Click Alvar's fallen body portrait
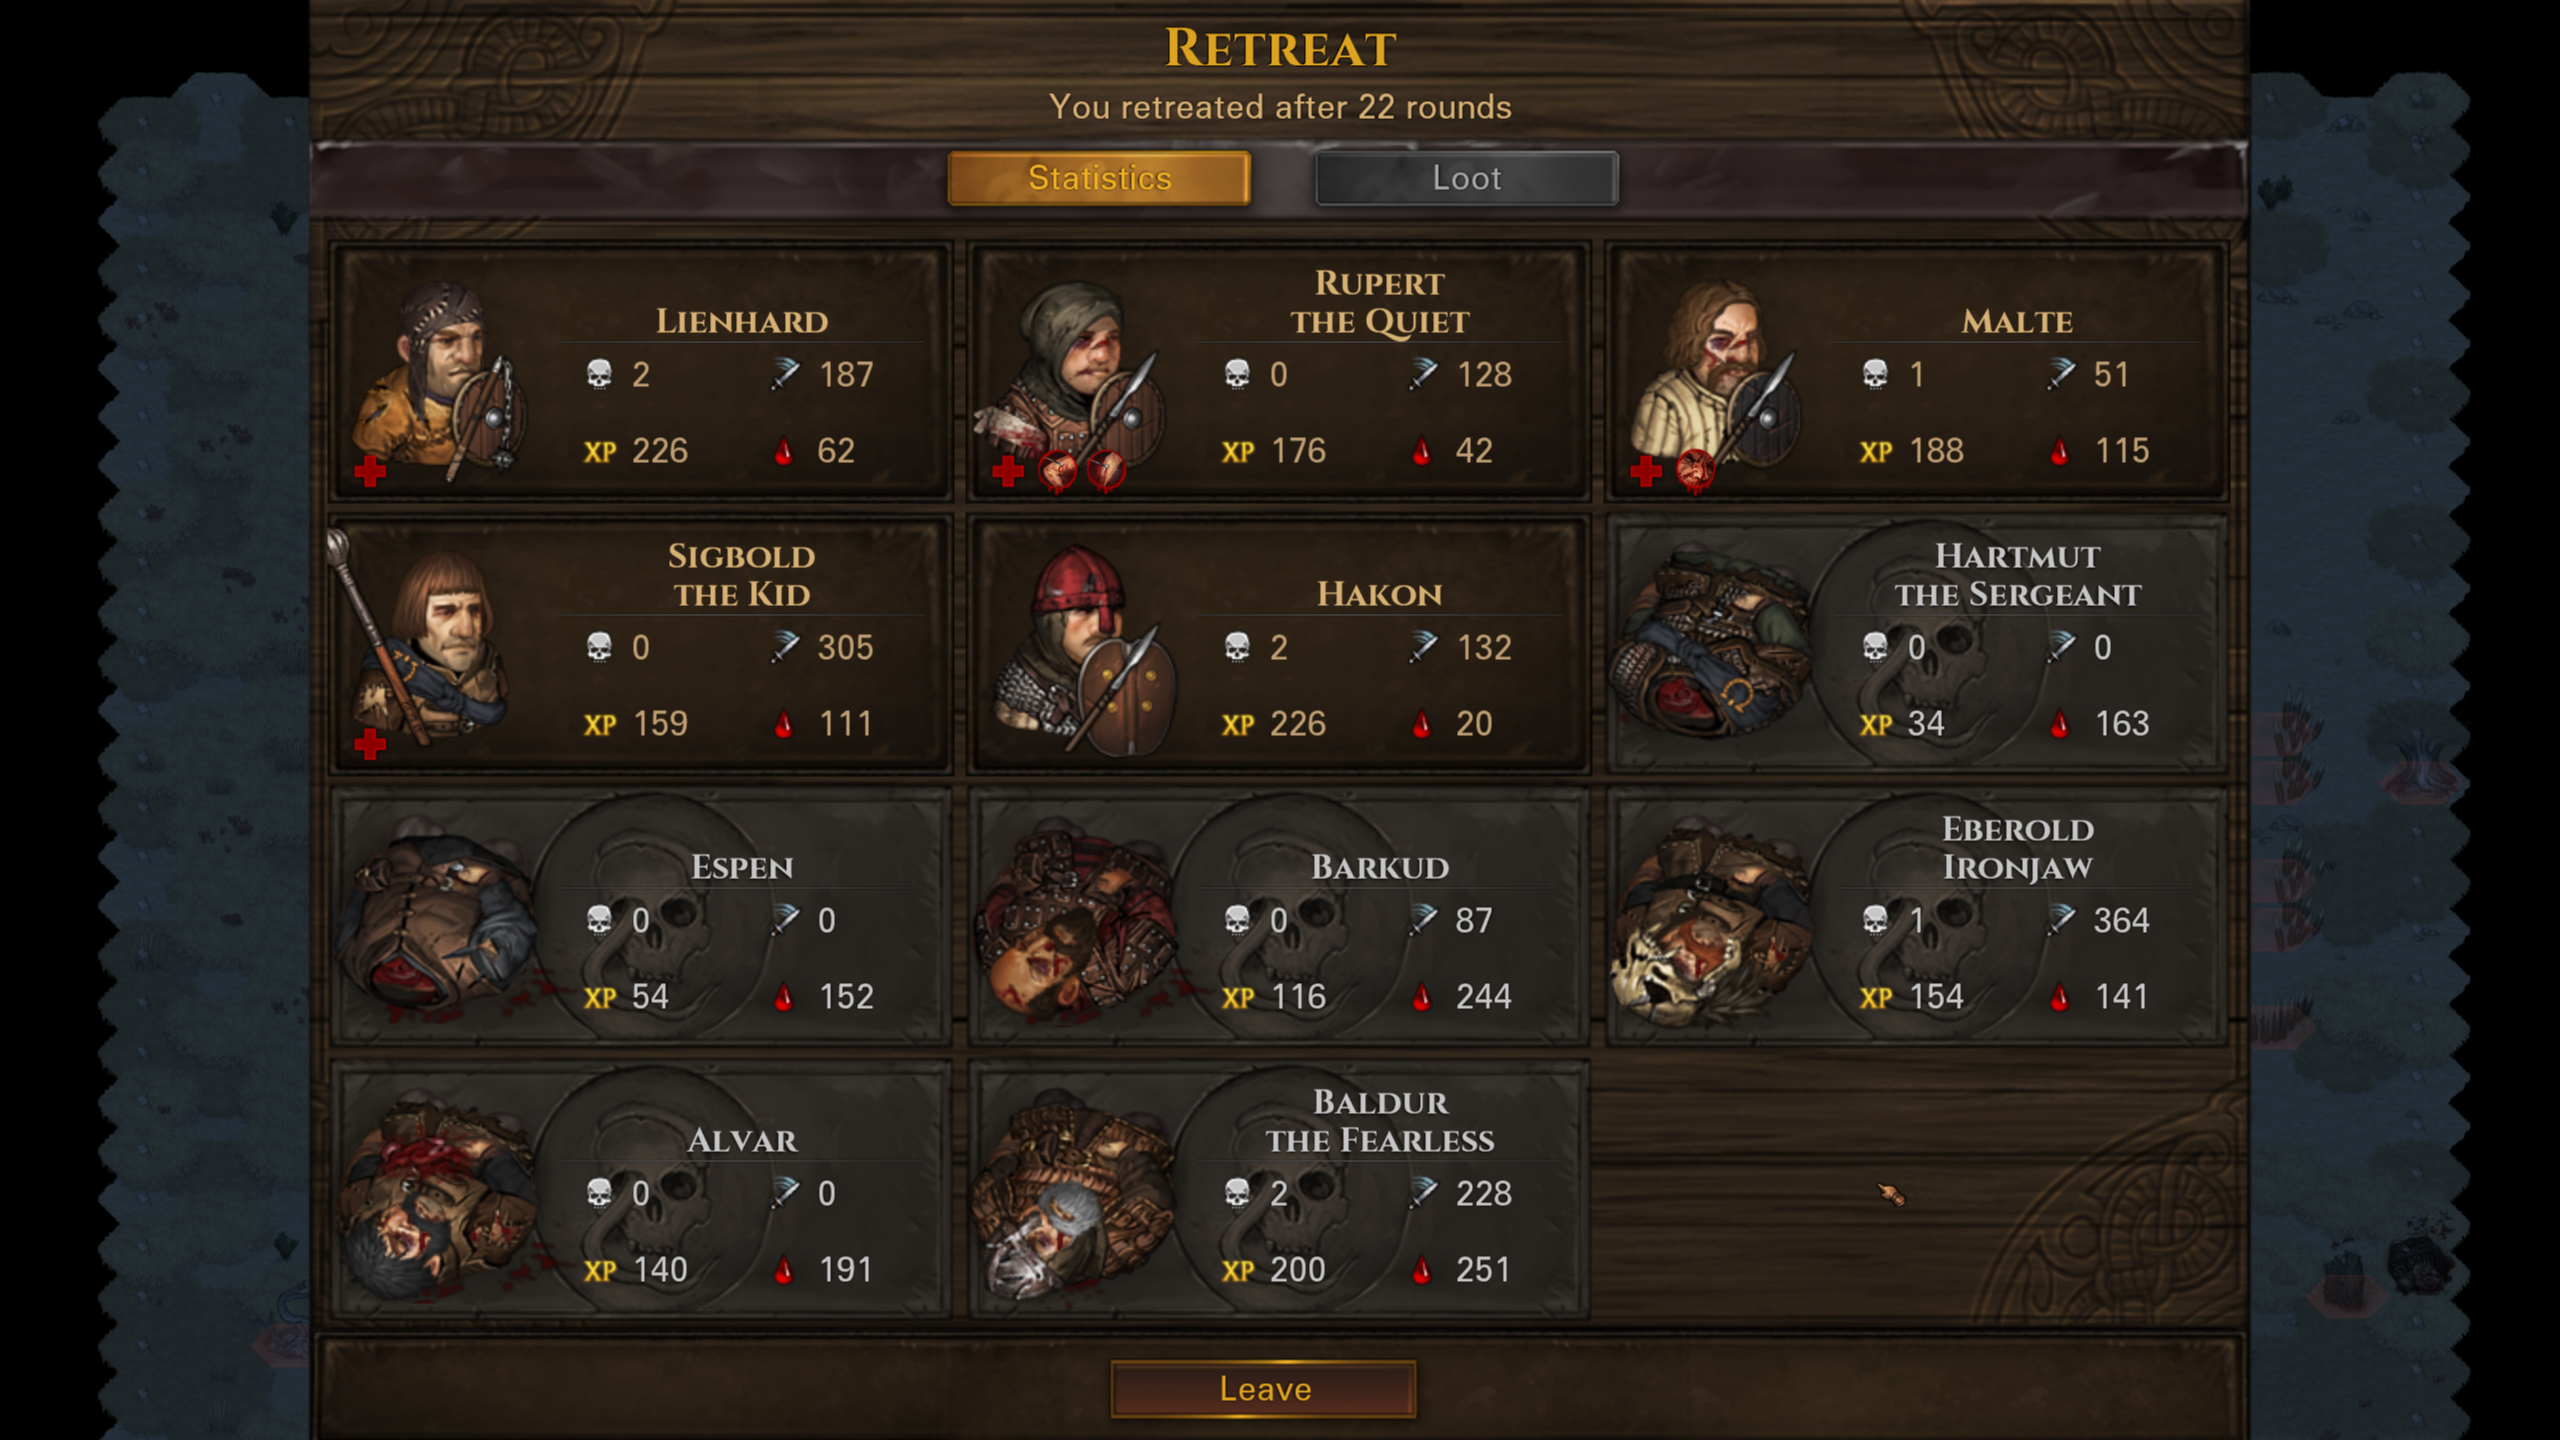The image size is (2560, 1440). pos(435,1195)
